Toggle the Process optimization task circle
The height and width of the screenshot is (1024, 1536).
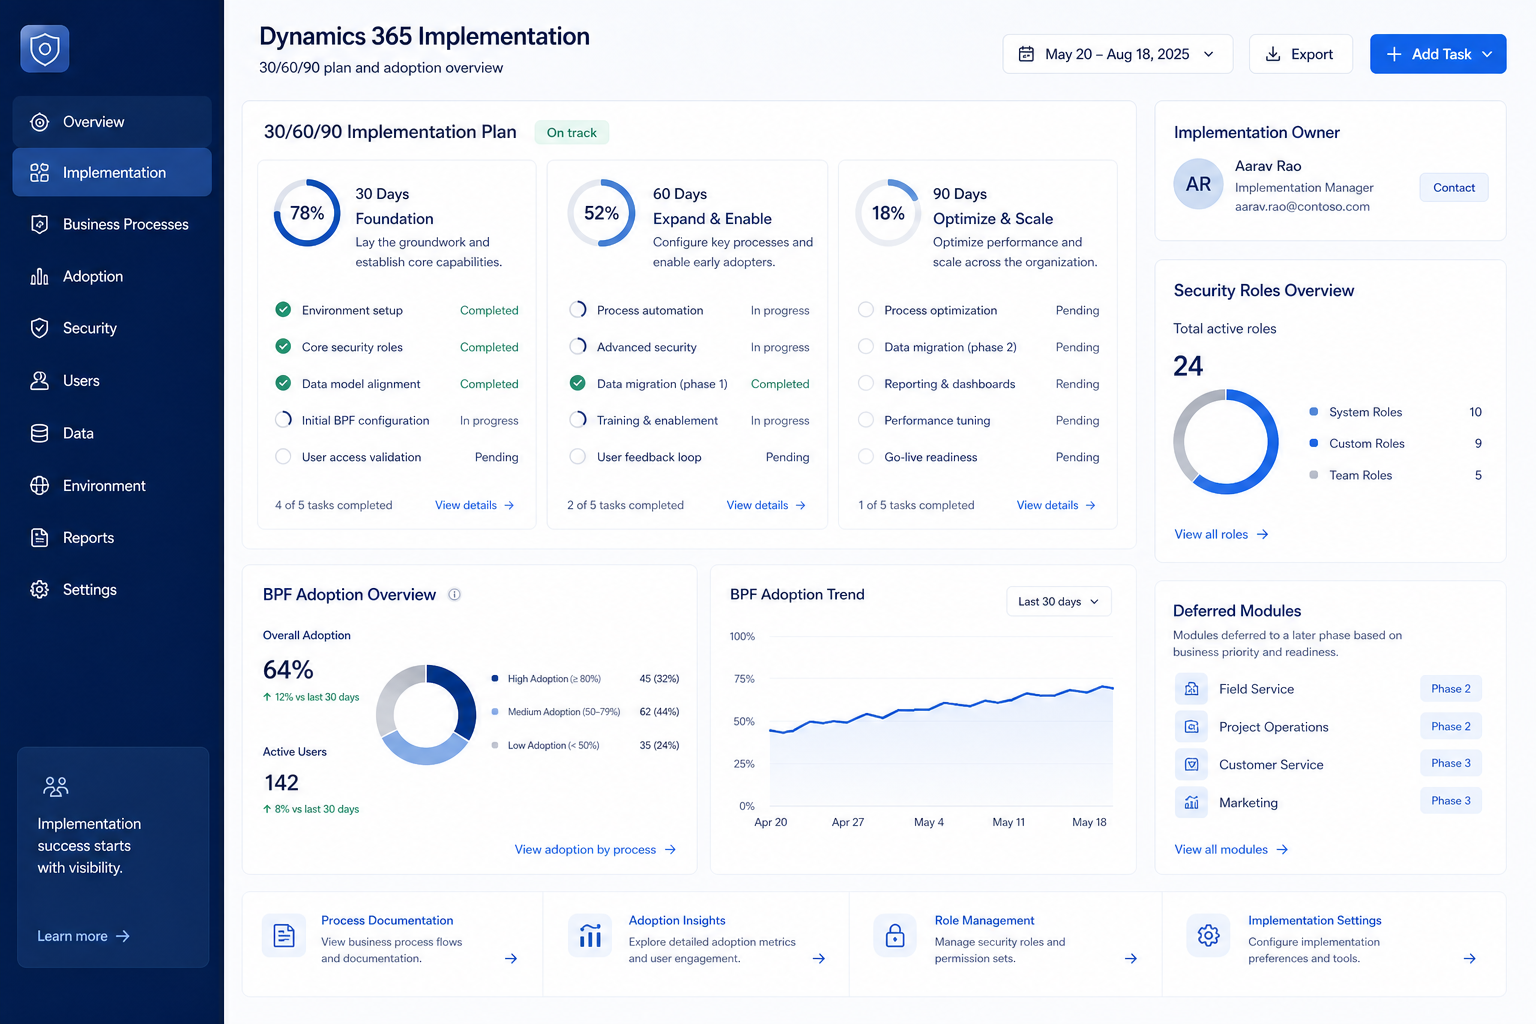(x=866, y=310)
